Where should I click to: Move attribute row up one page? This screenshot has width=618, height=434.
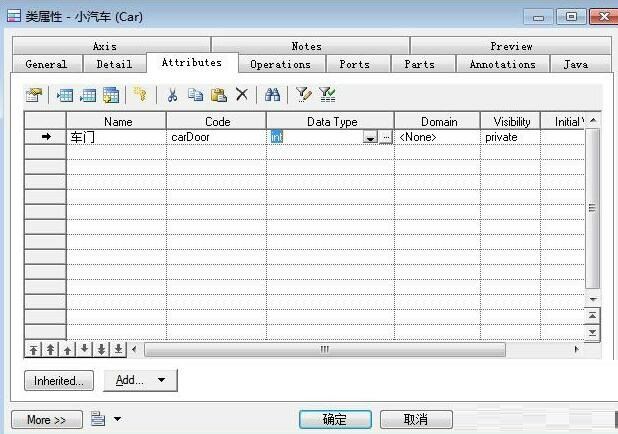tap(50, 349)
